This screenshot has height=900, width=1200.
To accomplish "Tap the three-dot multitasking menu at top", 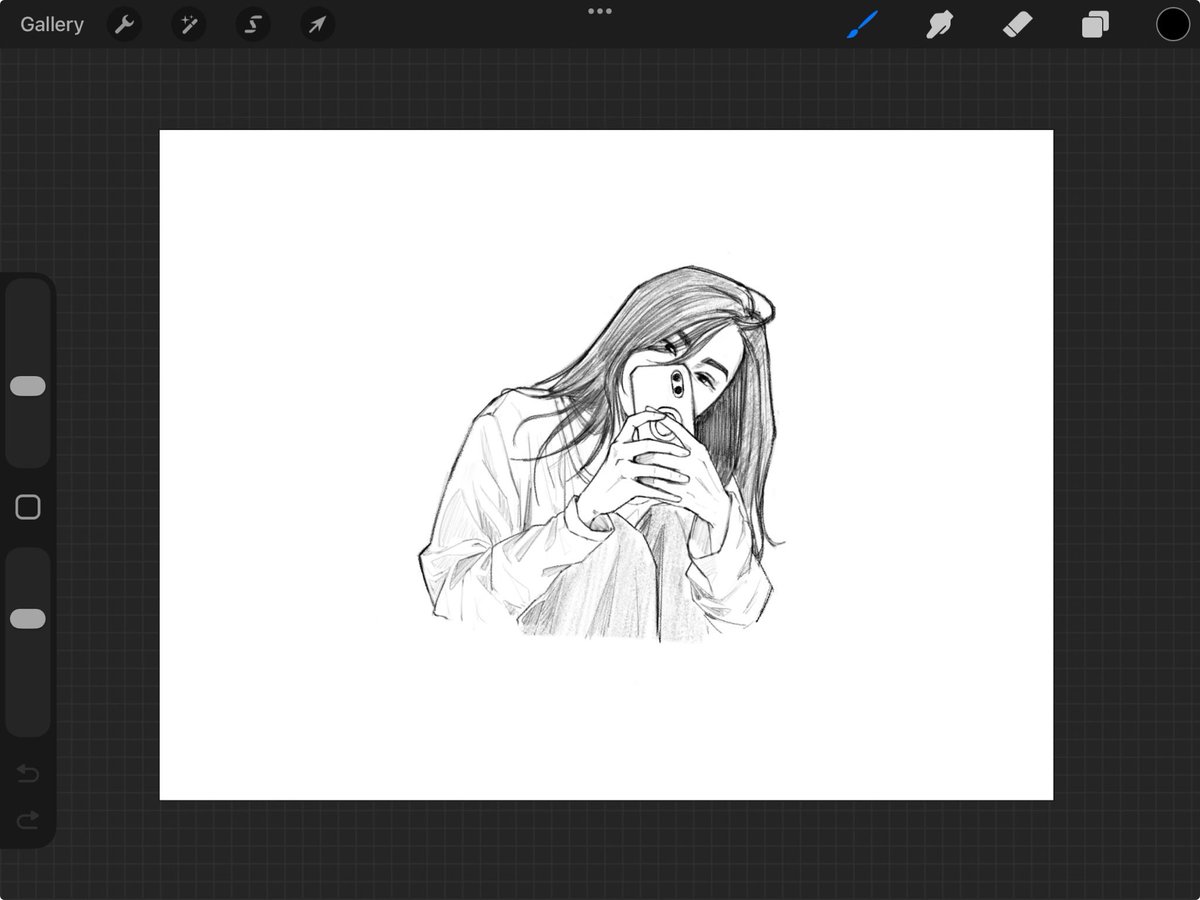I will click(600, 11).
